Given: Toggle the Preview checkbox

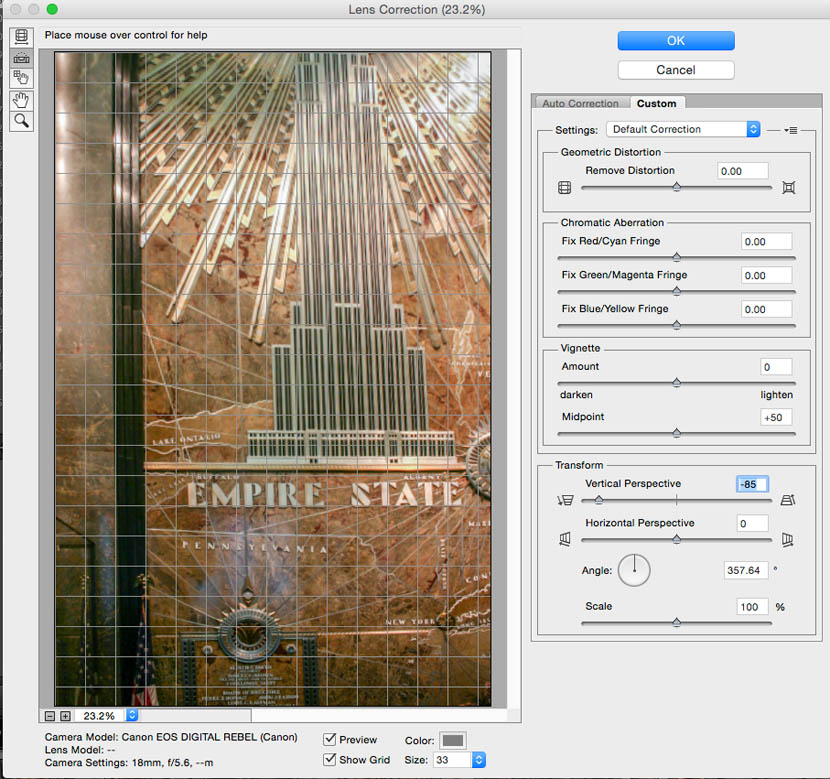Looking at the screenshot, I should click(x=330, y=739).
